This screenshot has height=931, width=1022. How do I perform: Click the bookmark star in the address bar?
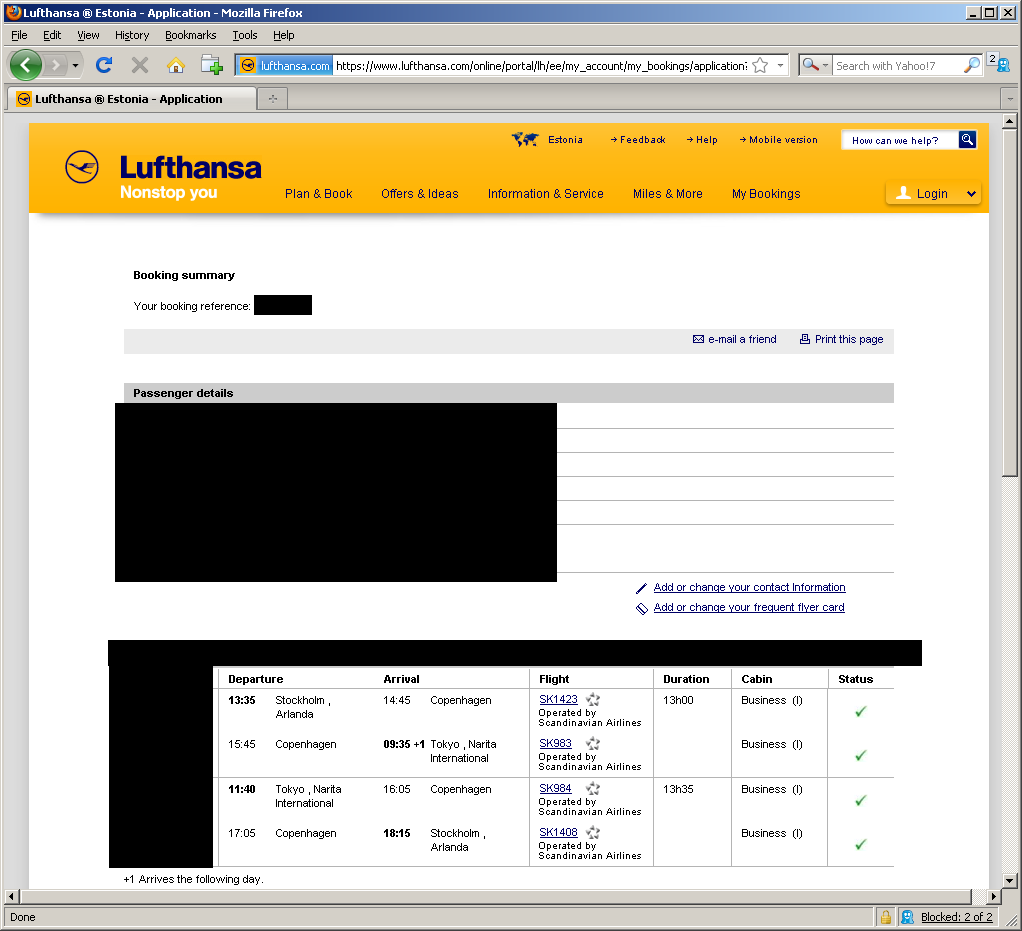[760, 65]
